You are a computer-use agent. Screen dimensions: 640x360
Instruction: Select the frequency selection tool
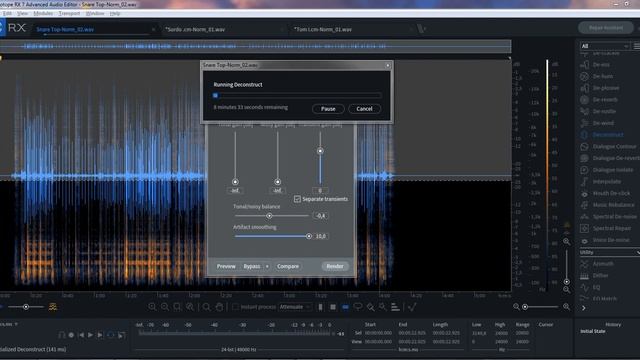click(345, 307)
